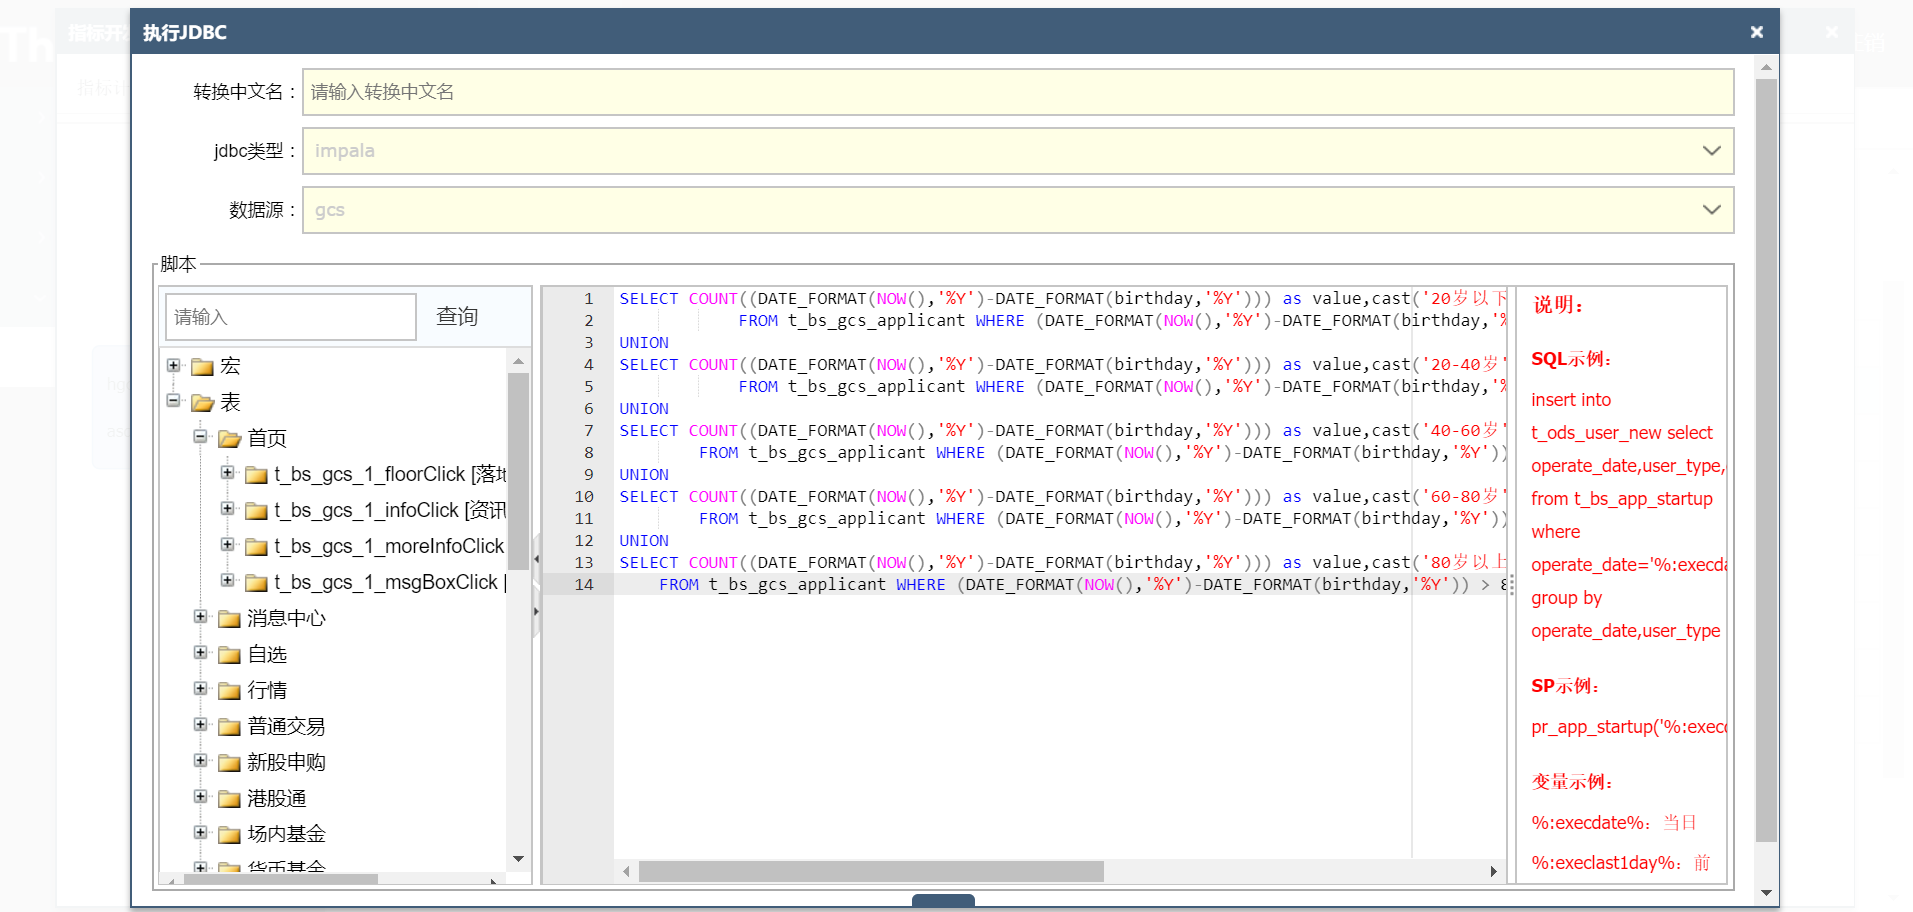Screen dimensions: 1913x912
Task: Click the 宏 folder icon
Action: pos(203,367)
